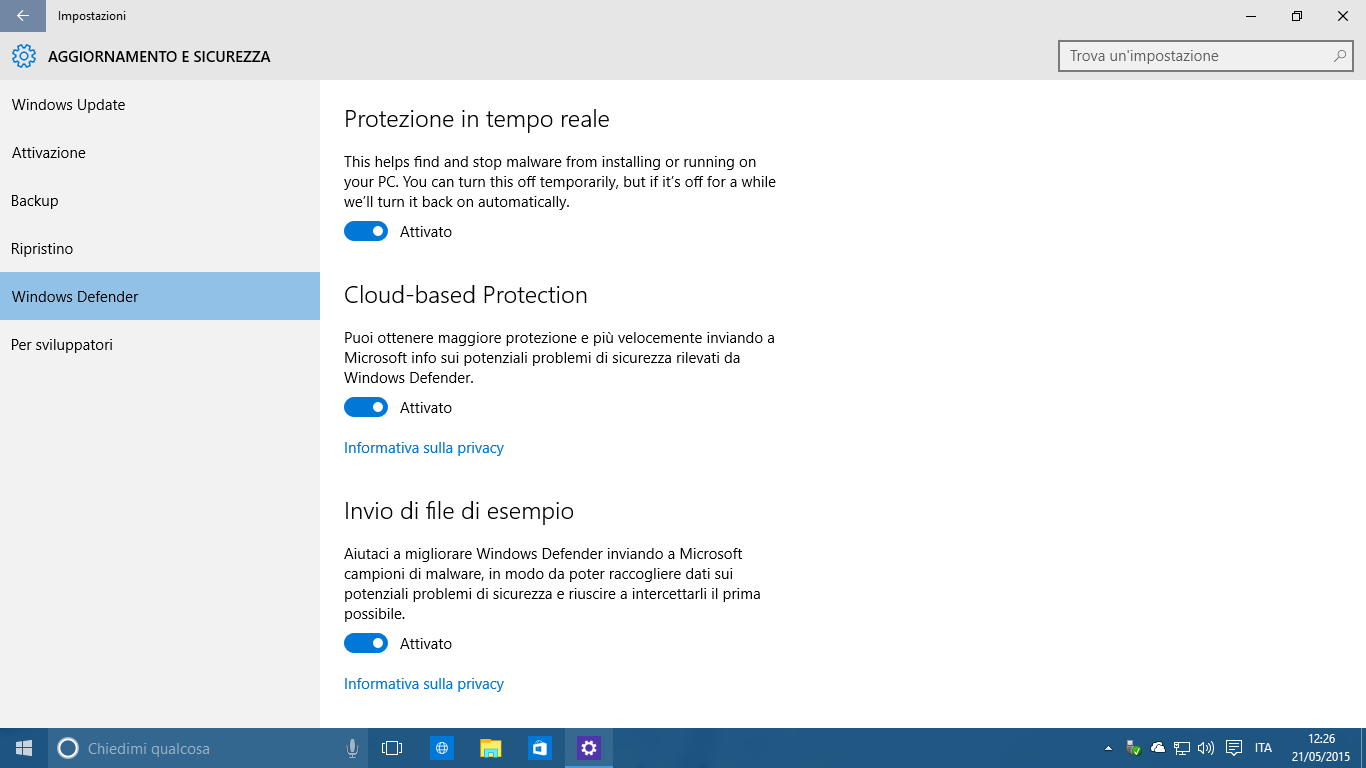Go back with the arrow button

(22, 16)
